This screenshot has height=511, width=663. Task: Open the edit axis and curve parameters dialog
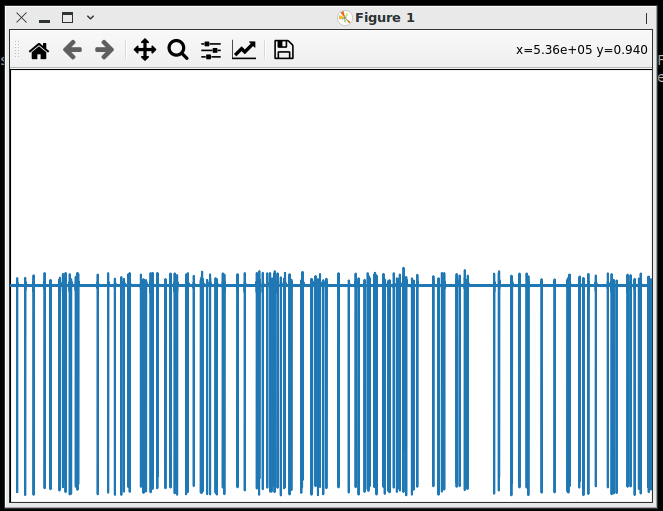click(x=244, y=50)
